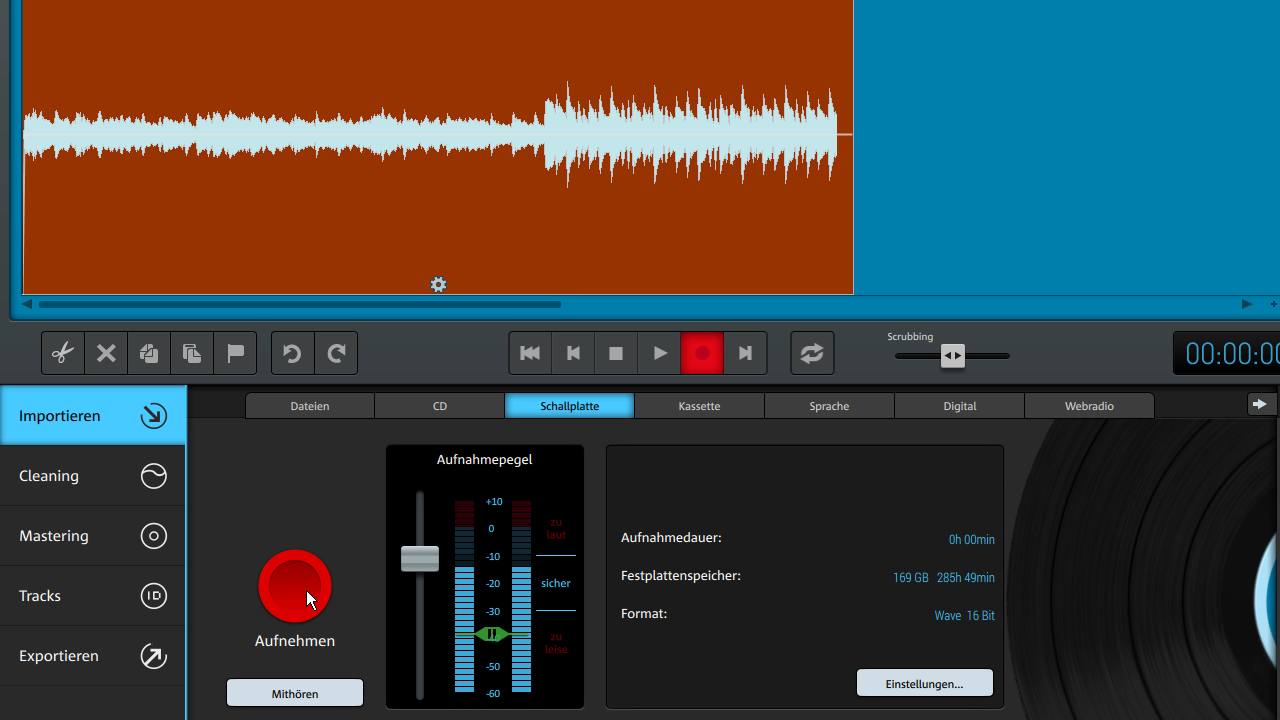This screenshot has height=720, width=1280.
Task: Open the Tracks section
Action: [93, 596]
